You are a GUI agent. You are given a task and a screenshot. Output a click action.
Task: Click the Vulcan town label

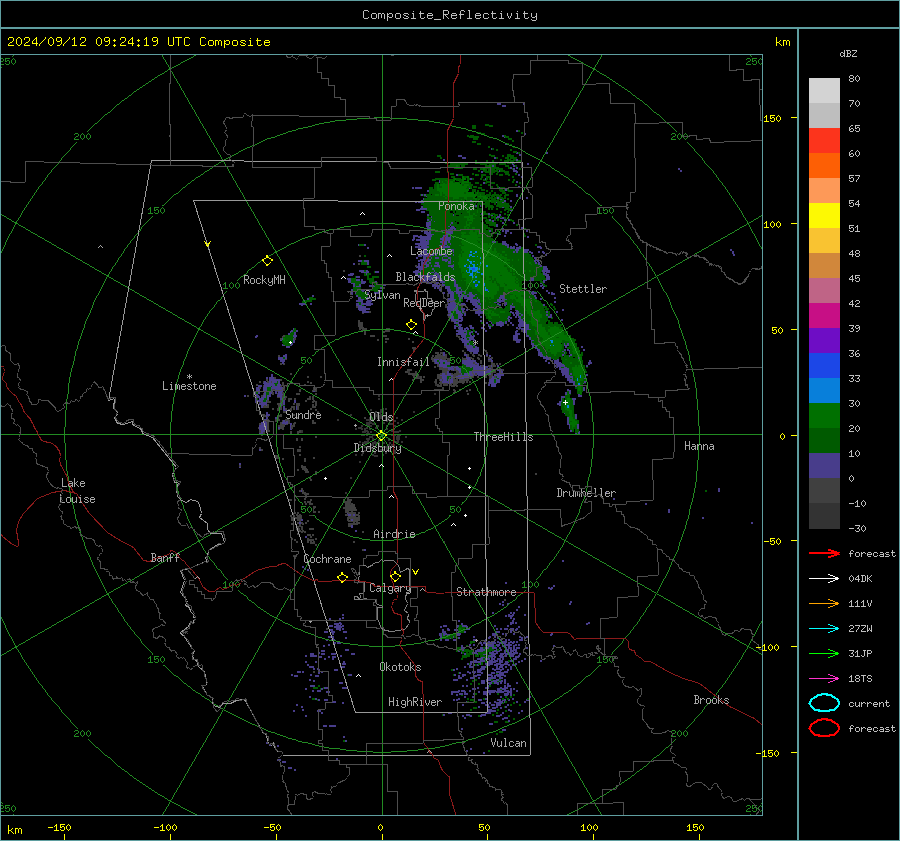pyautogui.click(x=508, y=743)
